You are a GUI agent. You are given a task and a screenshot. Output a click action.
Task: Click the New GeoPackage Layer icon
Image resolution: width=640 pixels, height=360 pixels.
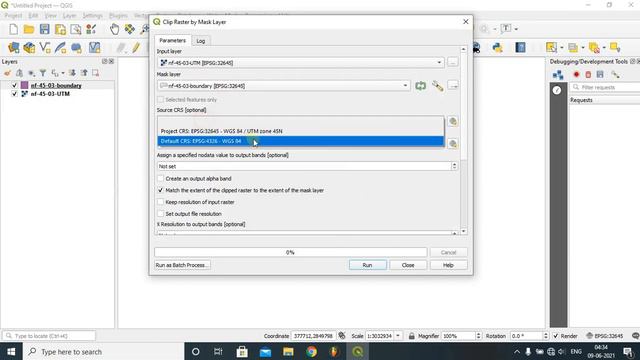pyautogui.click(x=29, y=48)
